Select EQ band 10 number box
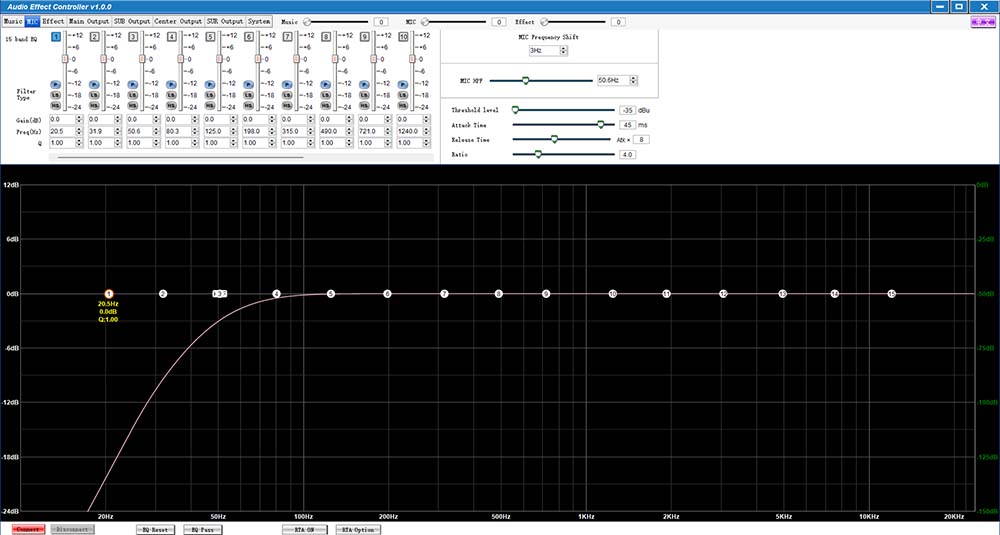The width and height of the screenshot is (1000, 535). (403, 37)
